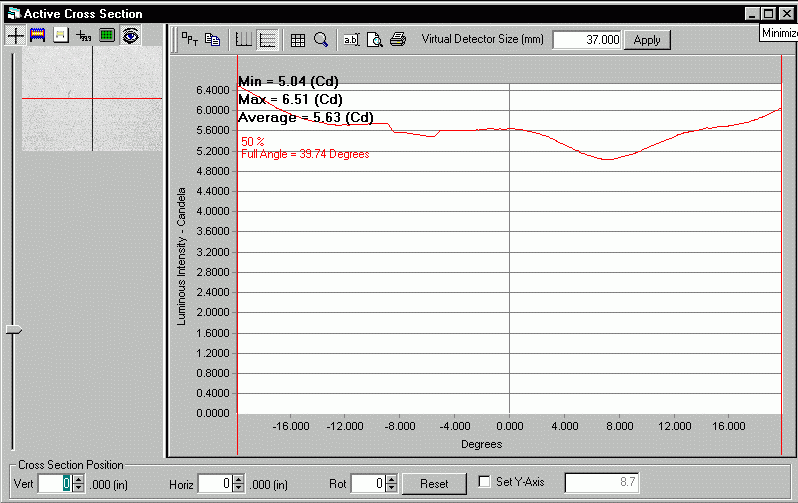Click the Virtual Detector Size field
Viewport: 798px width, 503px height.
587,40
